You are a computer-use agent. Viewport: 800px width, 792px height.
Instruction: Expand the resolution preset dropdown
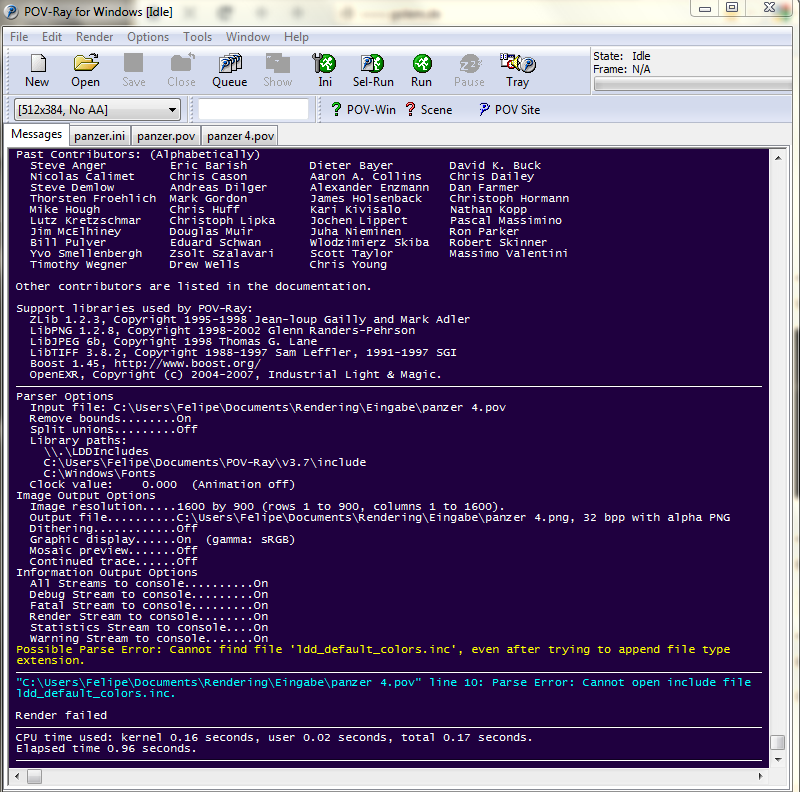coord(173,110)
